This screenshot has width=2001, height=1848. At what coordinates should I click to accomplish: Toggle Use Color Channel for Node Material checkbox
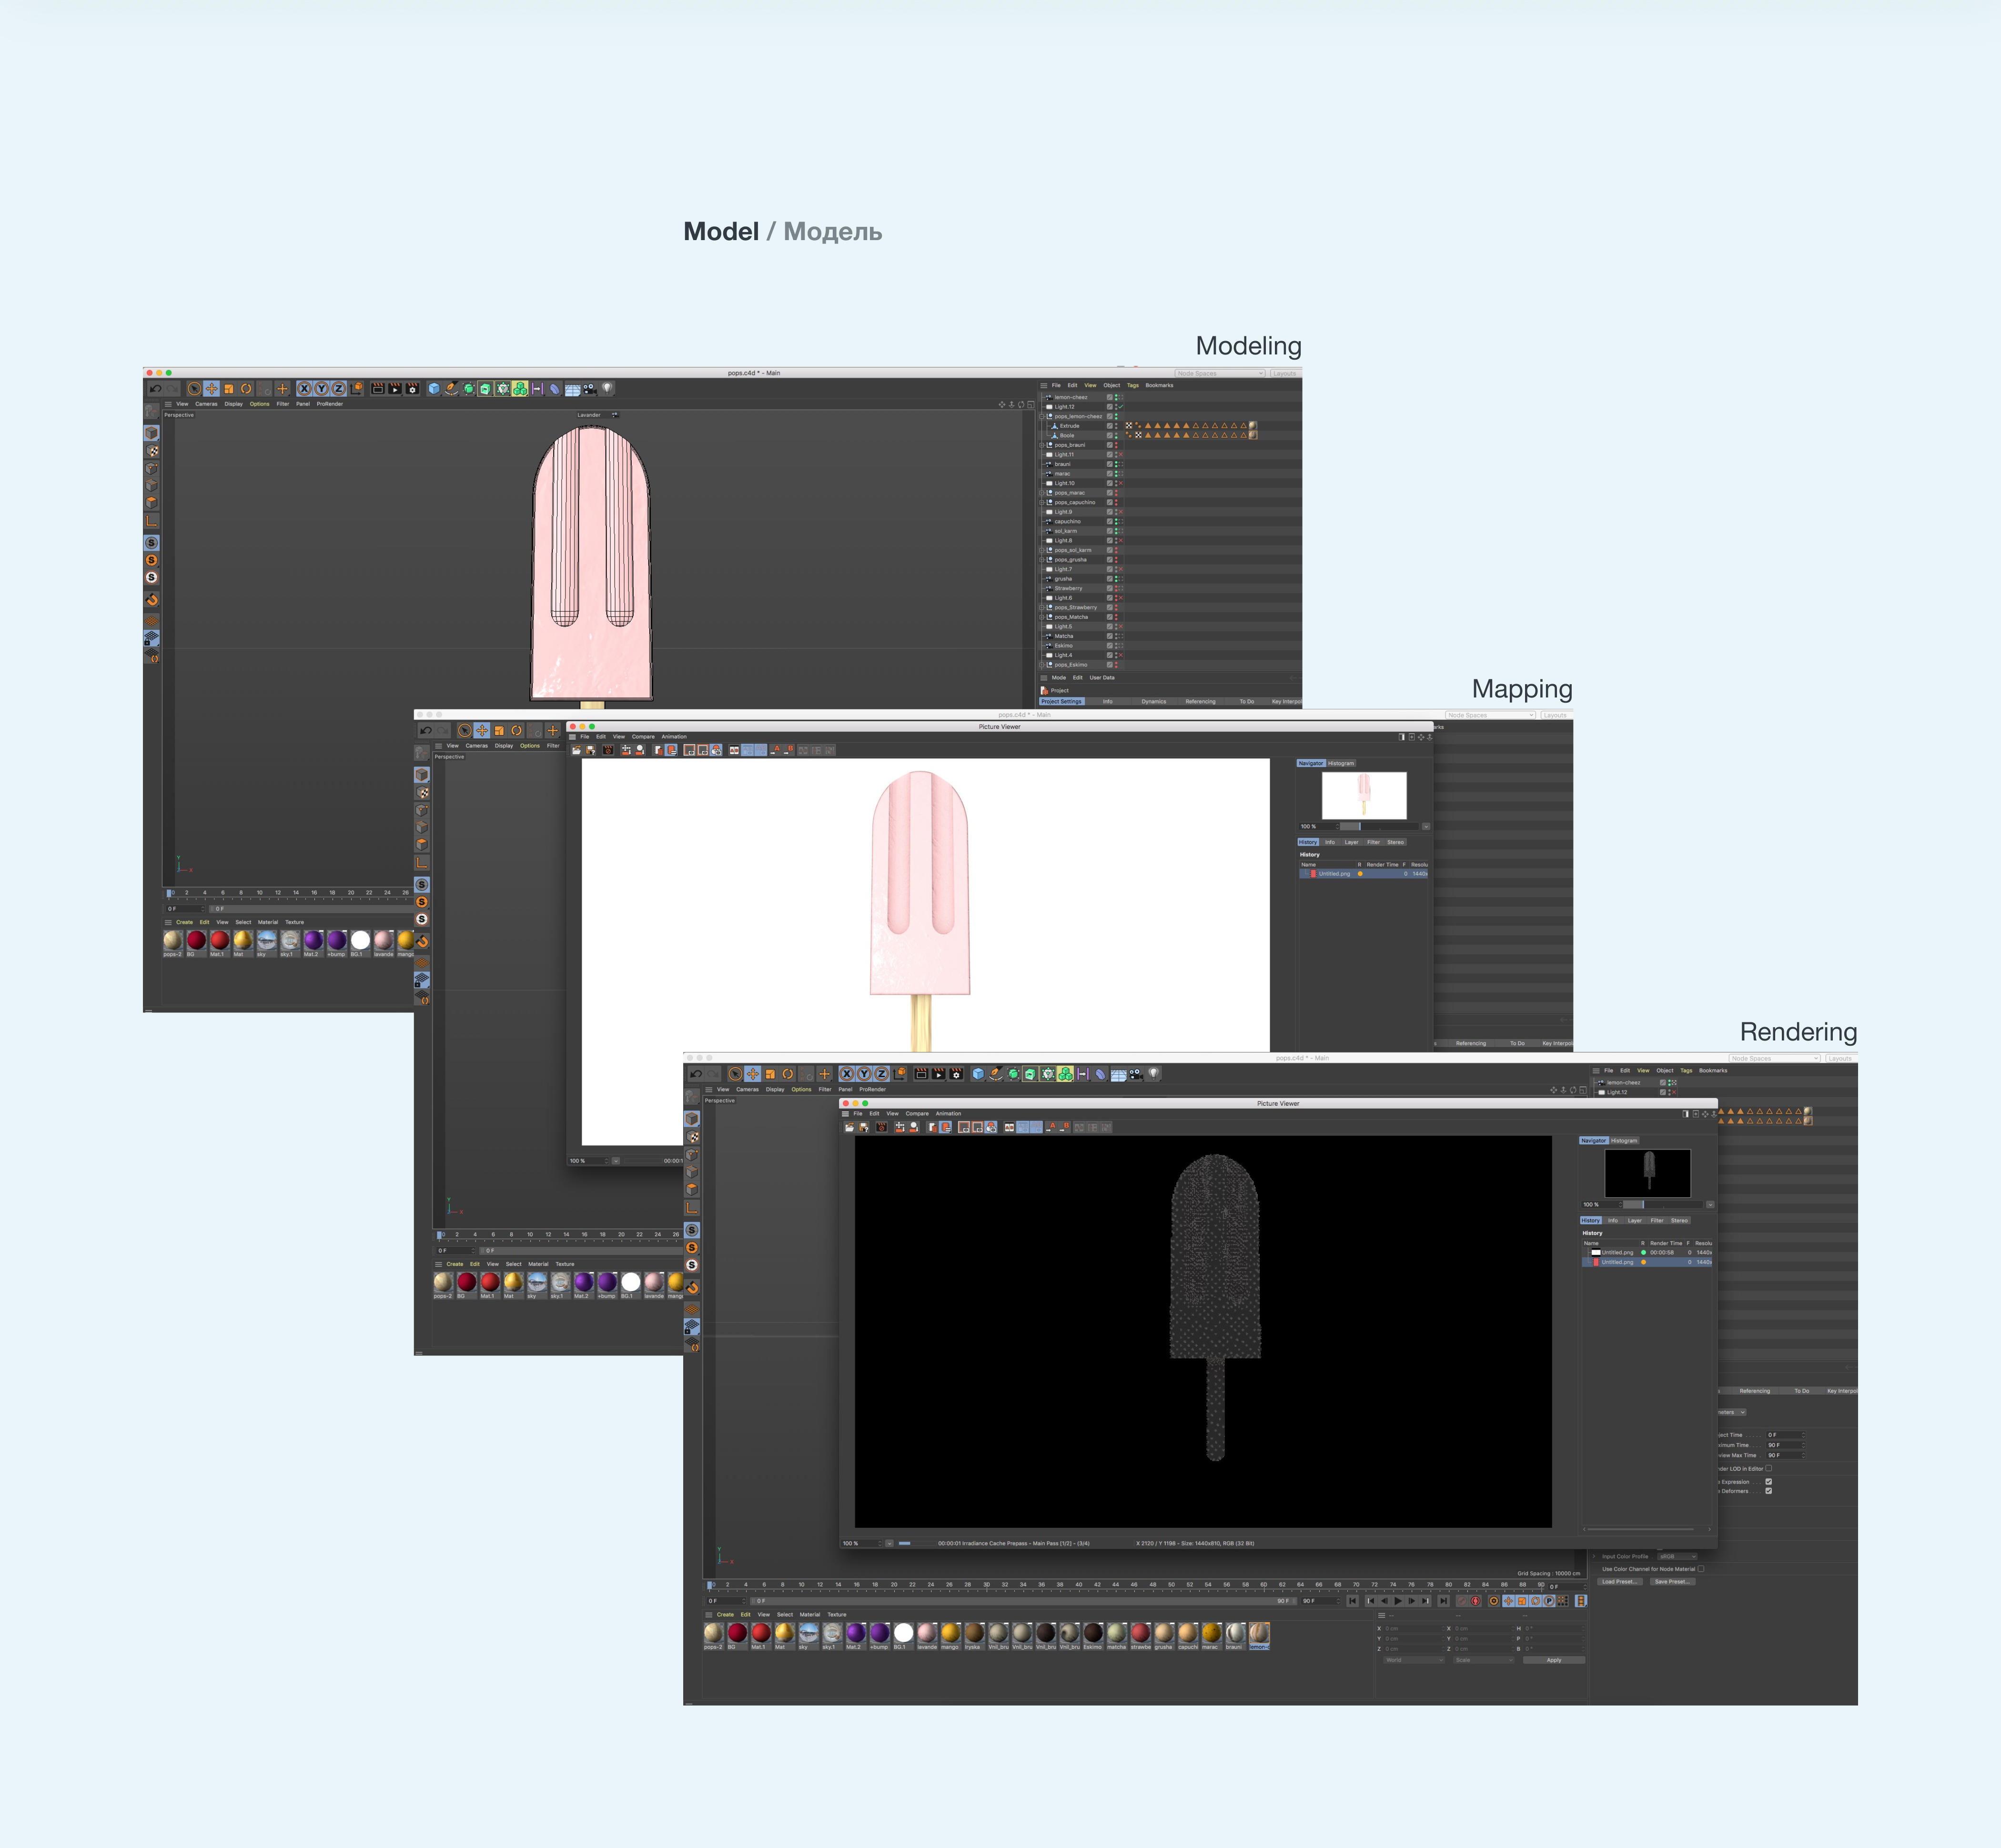click(1700, 1569)
